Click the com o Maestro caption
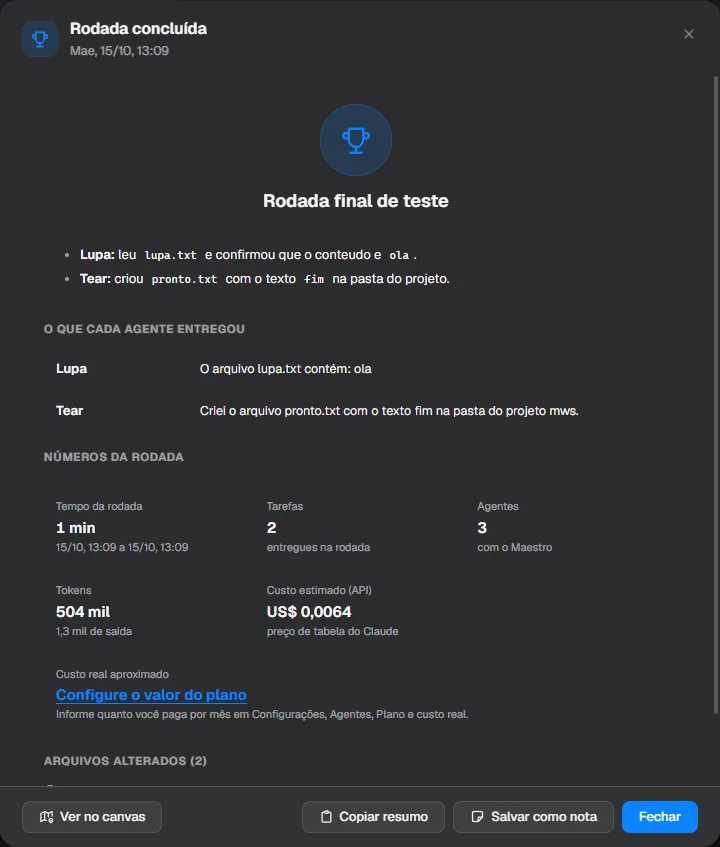This screenshot has width=720, height=847. point(515,547)
